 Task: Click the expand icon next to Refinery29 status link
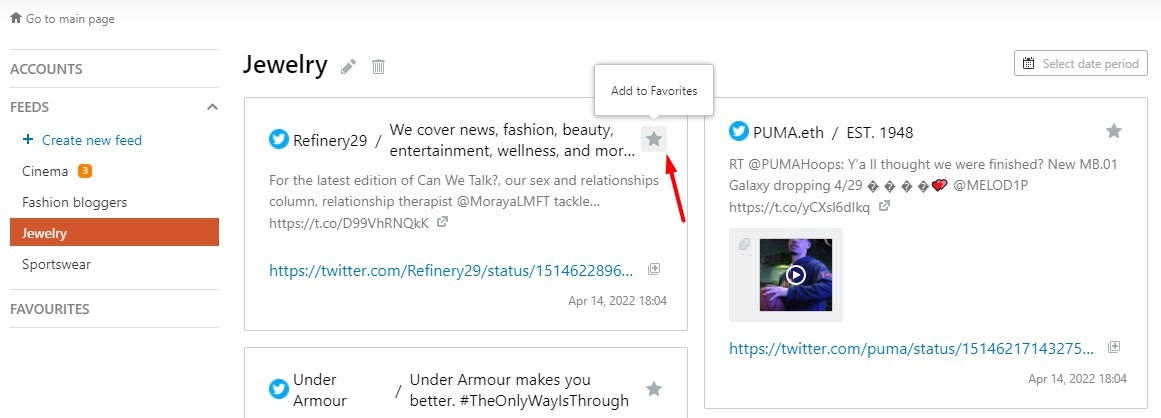point(654,269)
